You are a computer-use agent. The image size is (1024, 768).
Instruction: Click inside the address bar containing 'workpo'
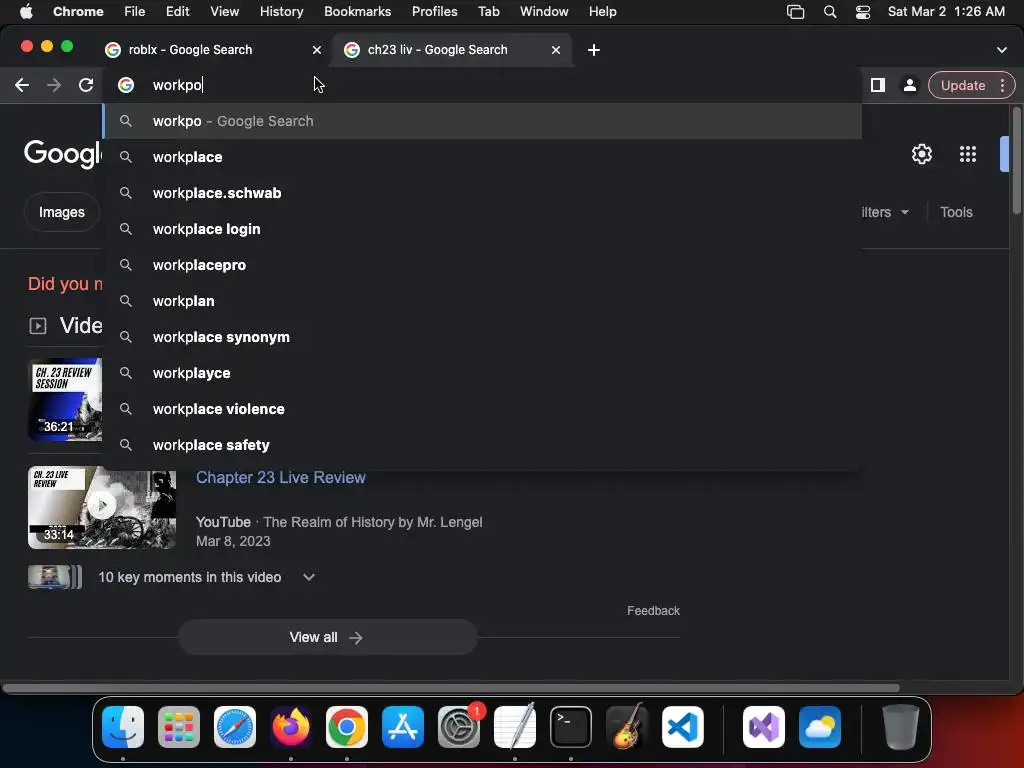[483, 85]
